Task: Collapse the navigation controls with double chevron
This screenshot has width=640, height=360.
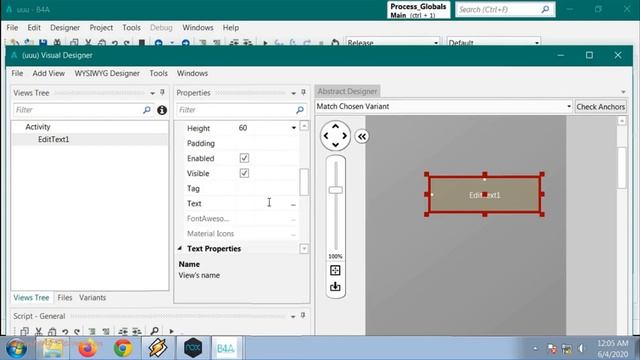Action: click(x=362, y=136)
